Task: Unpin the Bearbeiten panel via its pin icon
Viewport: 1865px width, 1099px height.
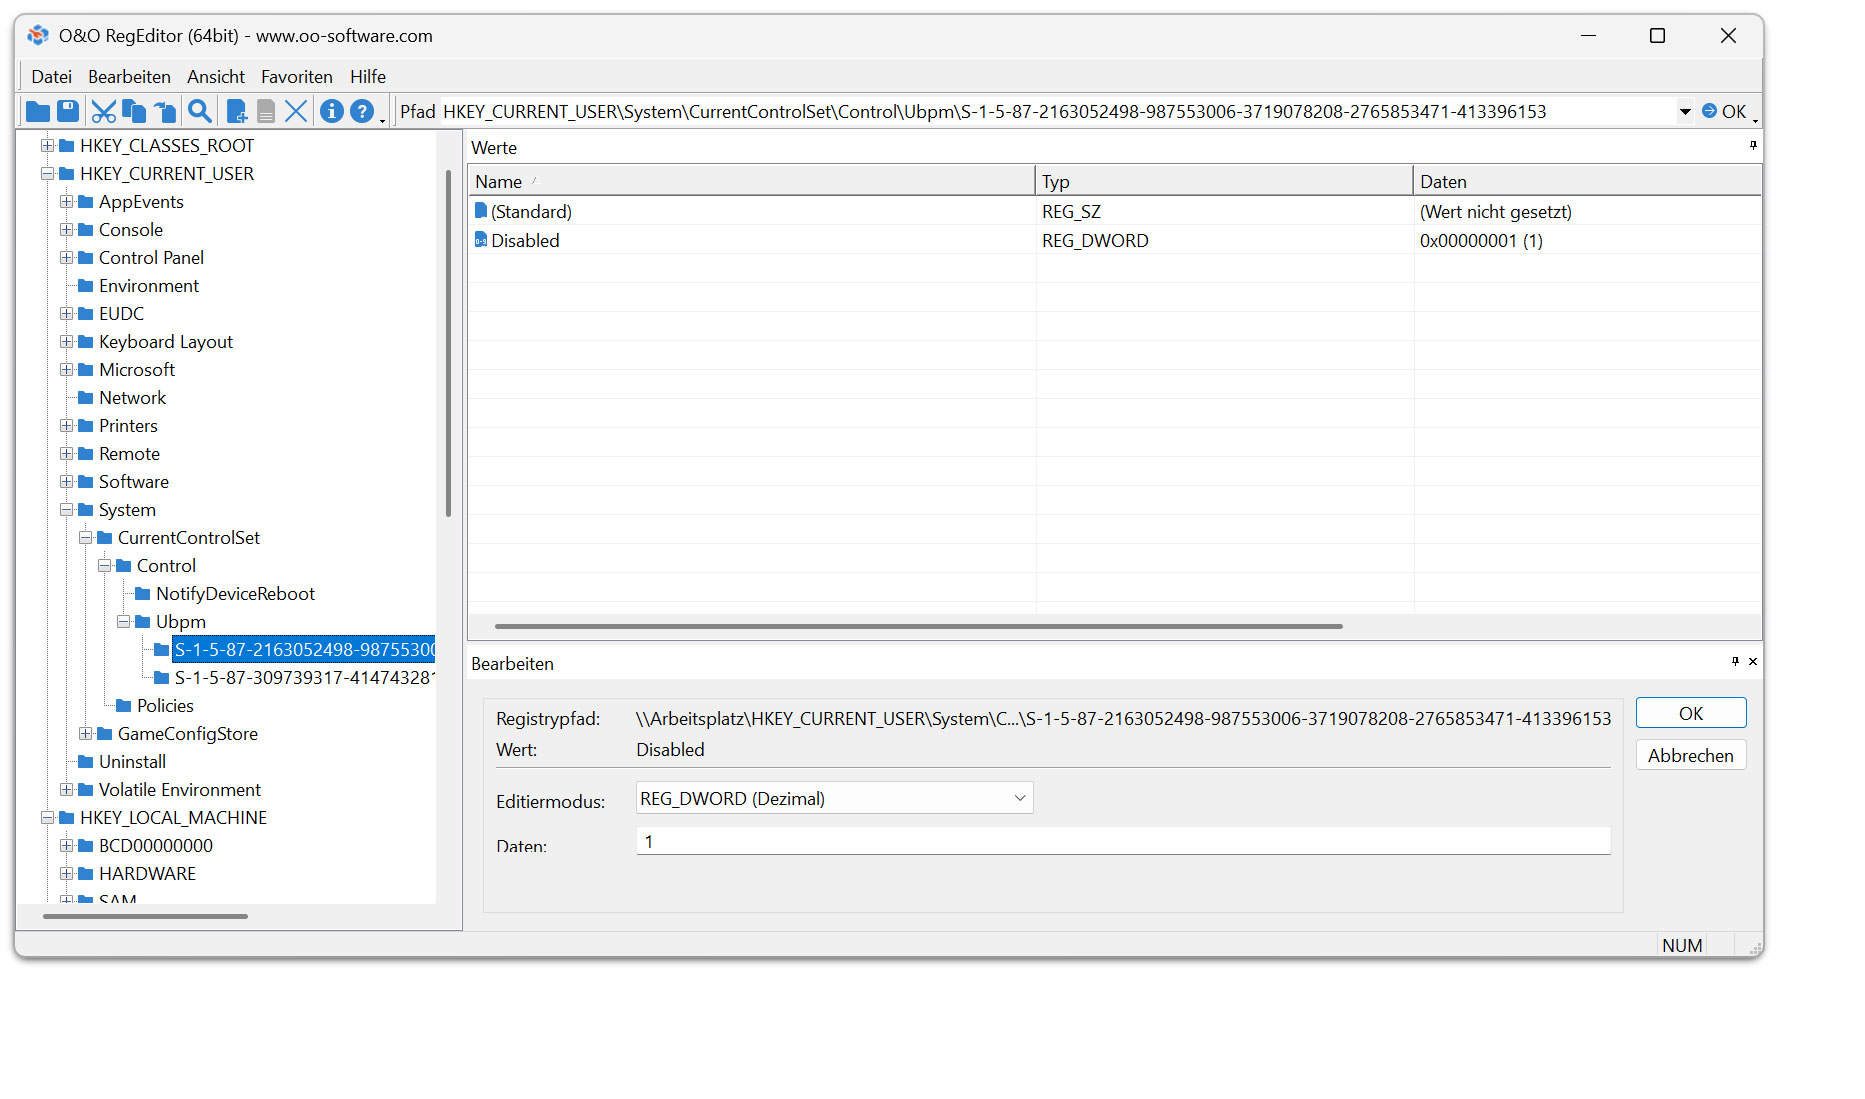Action: click(1735, 661)
